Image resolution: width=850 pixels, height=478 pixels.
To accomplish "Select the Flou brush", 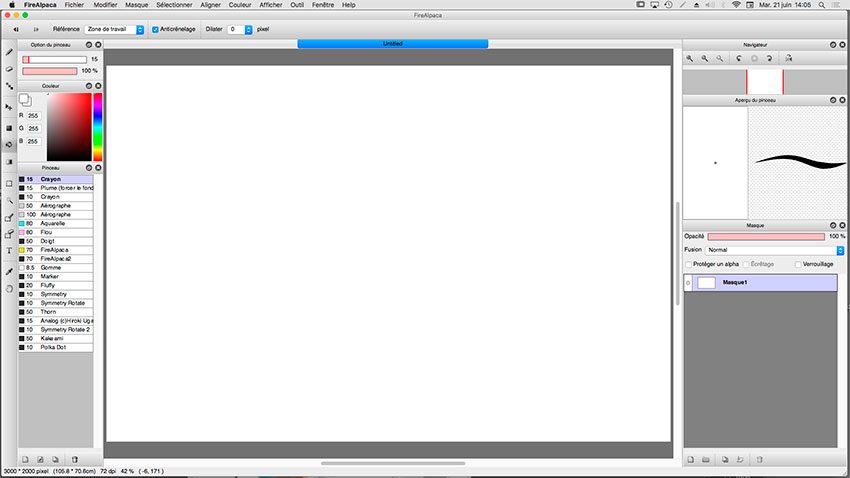I will 56,232.
